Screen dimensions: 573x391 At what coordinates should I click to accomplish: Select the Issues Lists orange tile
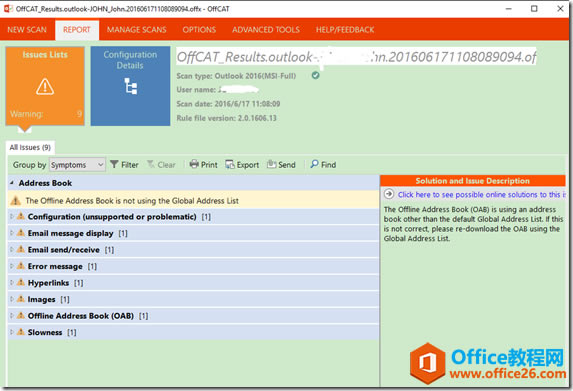point(45,86)
